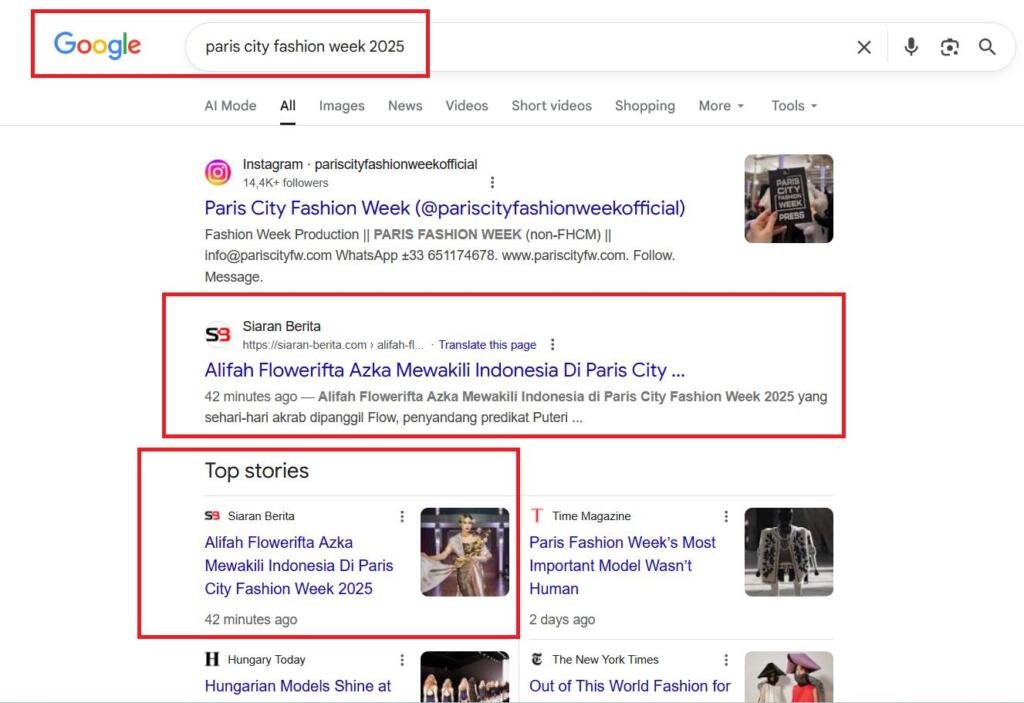The width and height of the screenshot is (1024, 703).
Task: Open three-dot menu for Siaran Berita result
Action: click(553, 344)
